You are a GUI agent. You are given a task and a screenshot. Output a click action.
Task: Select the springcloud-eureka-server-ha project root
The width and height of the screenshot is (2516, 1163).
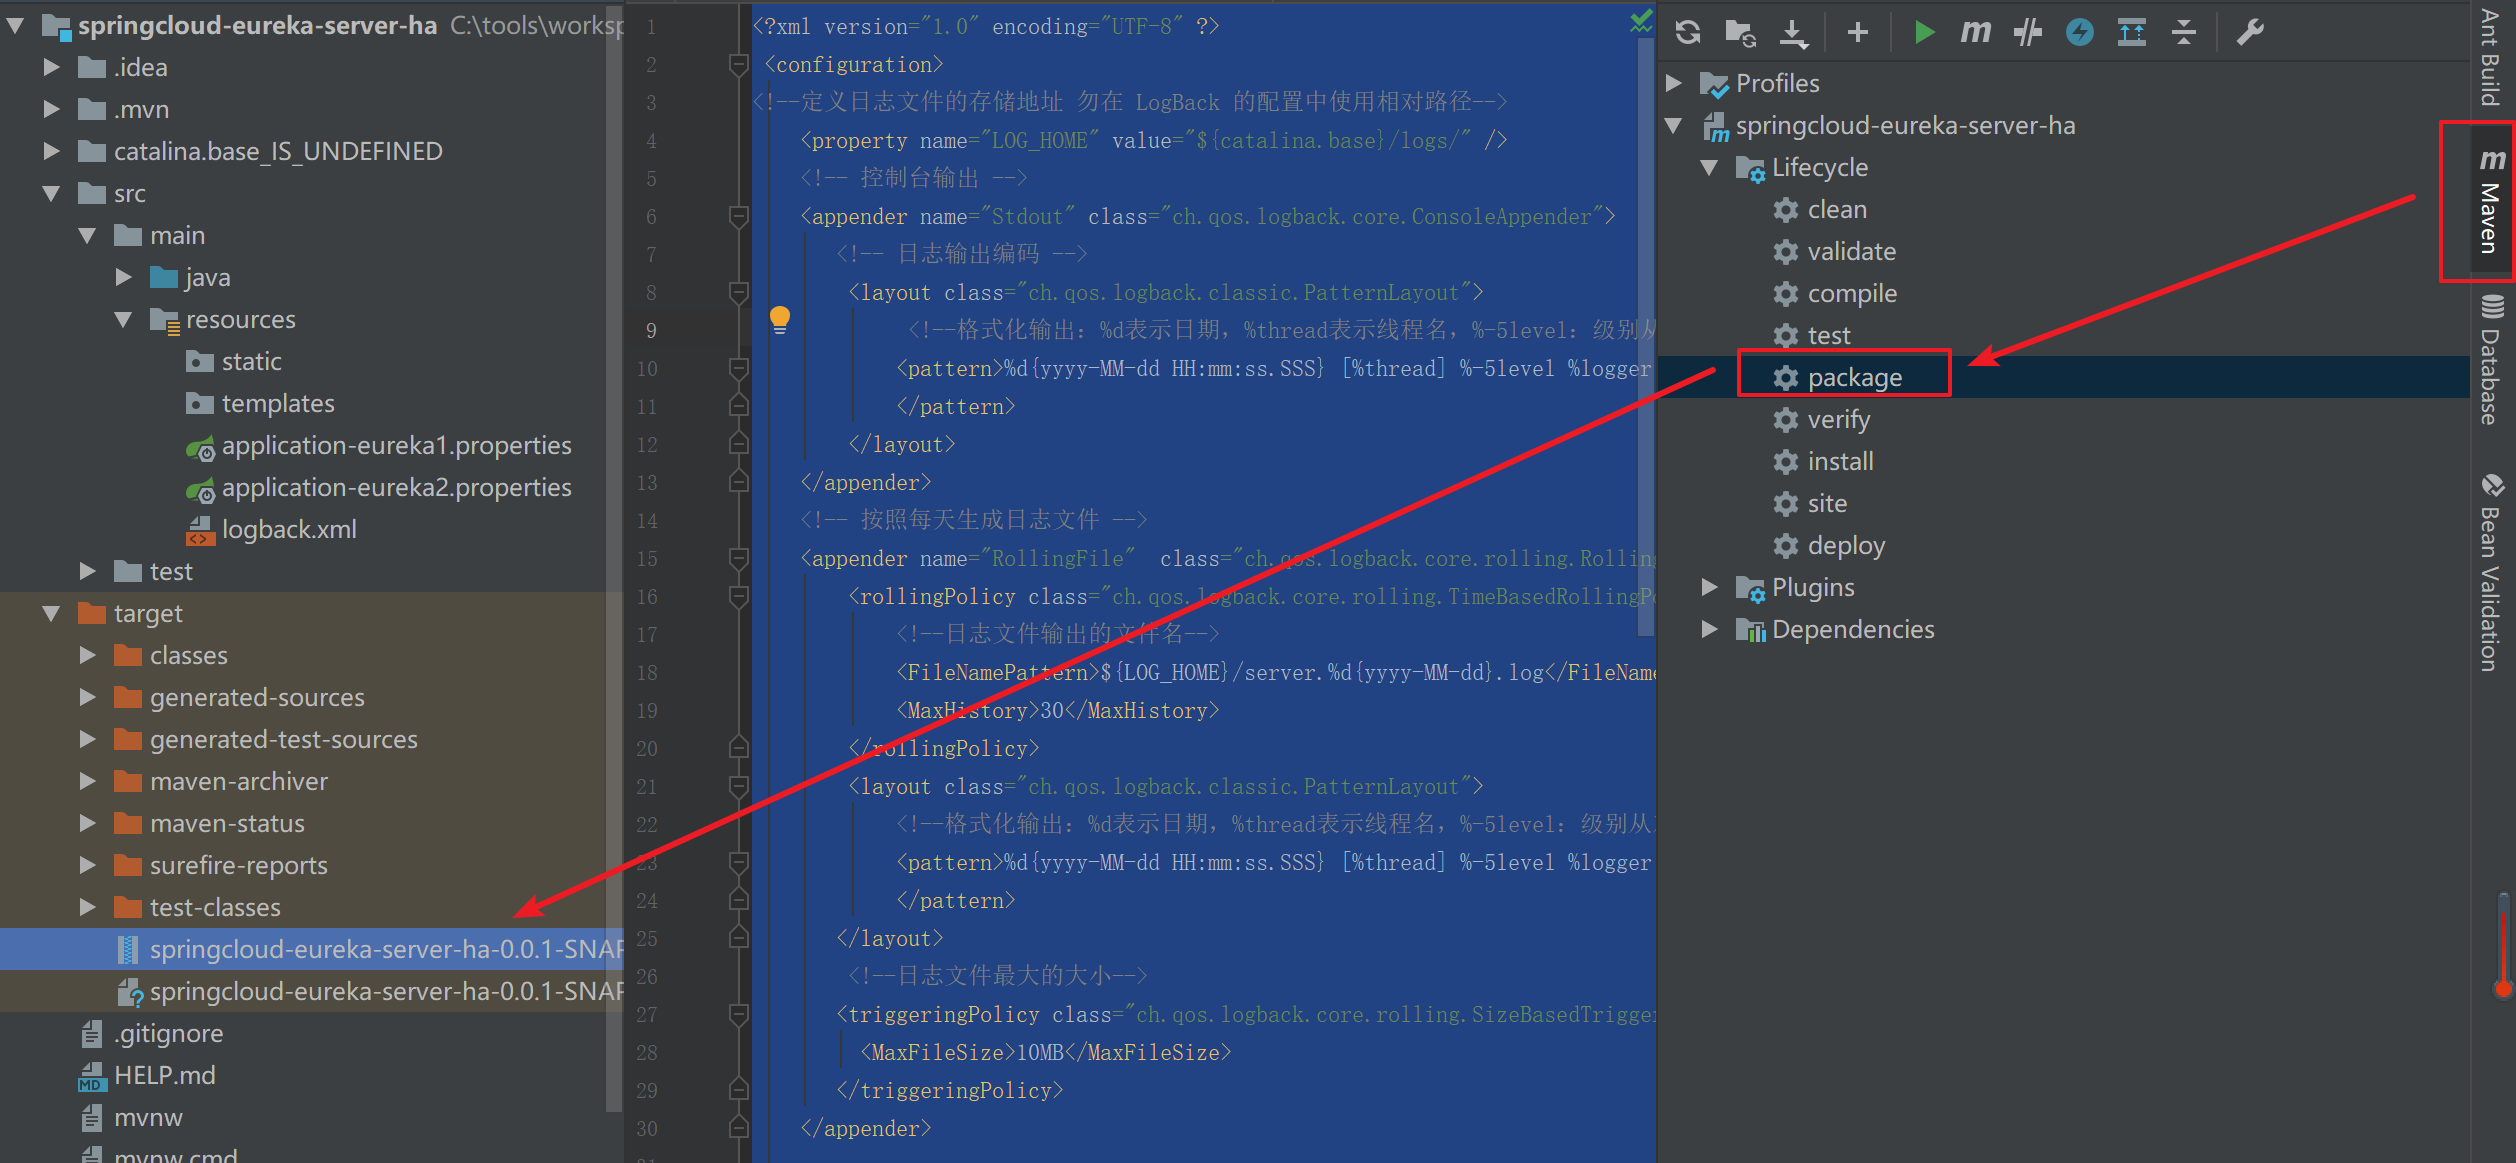(257, 25)
